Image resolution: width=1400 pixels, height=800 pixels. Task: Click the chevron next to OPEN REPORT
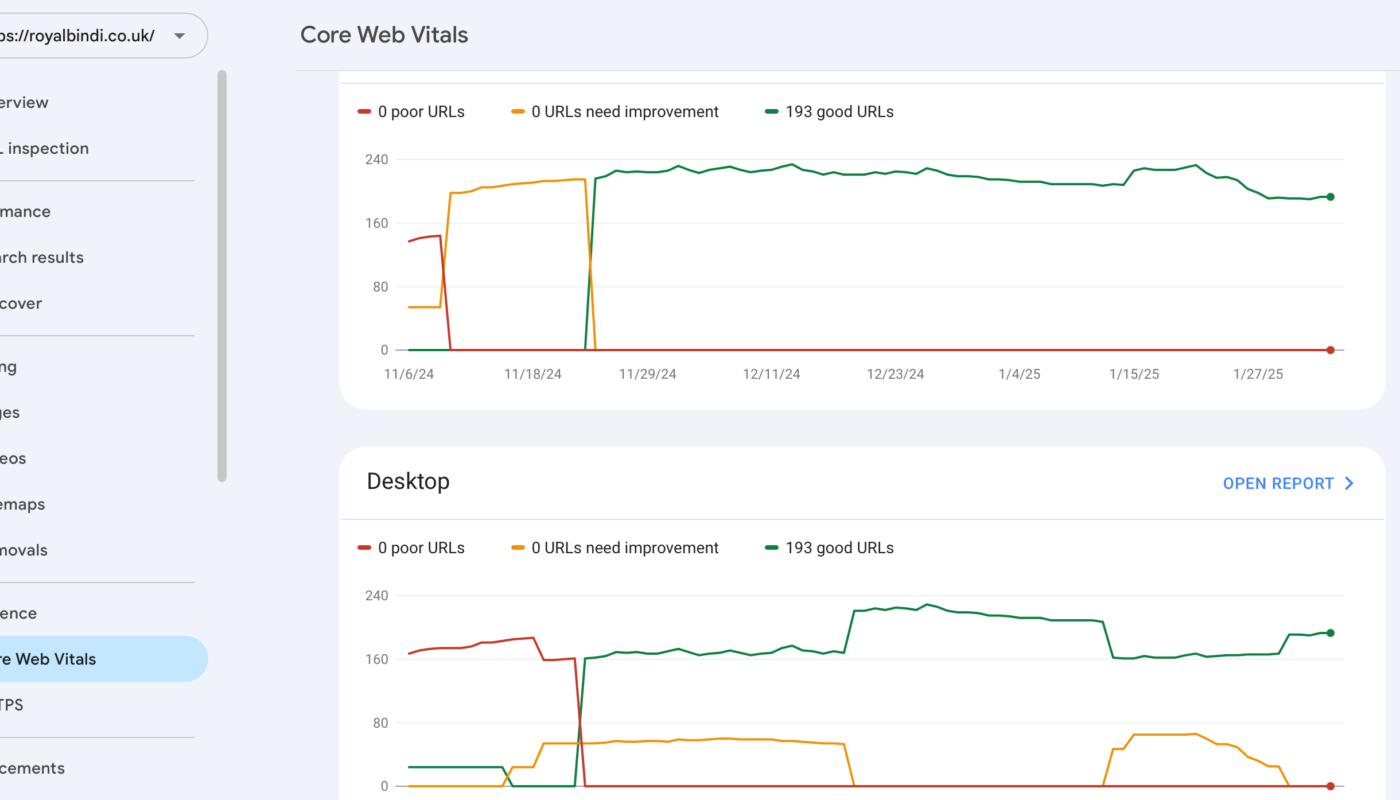(x=1349, y=483)
